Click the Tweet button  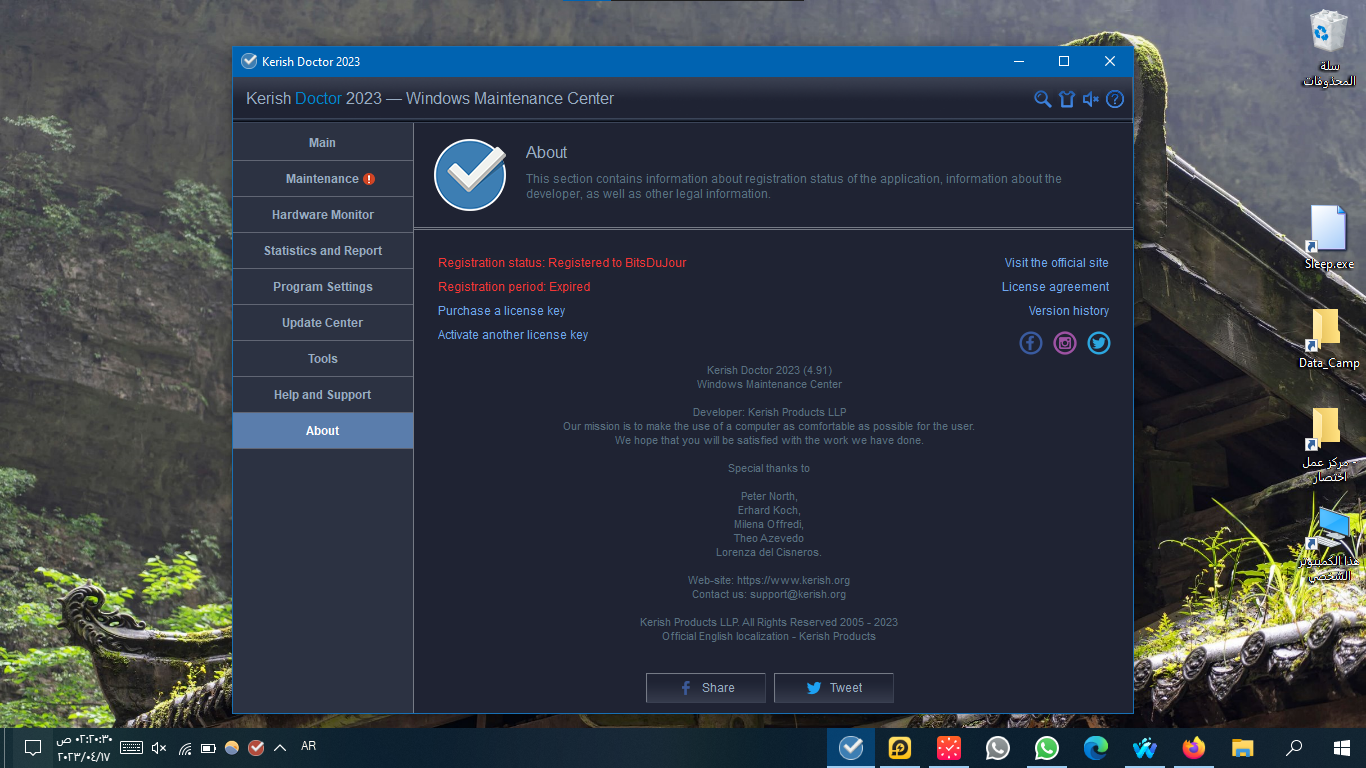click(834, 688)
